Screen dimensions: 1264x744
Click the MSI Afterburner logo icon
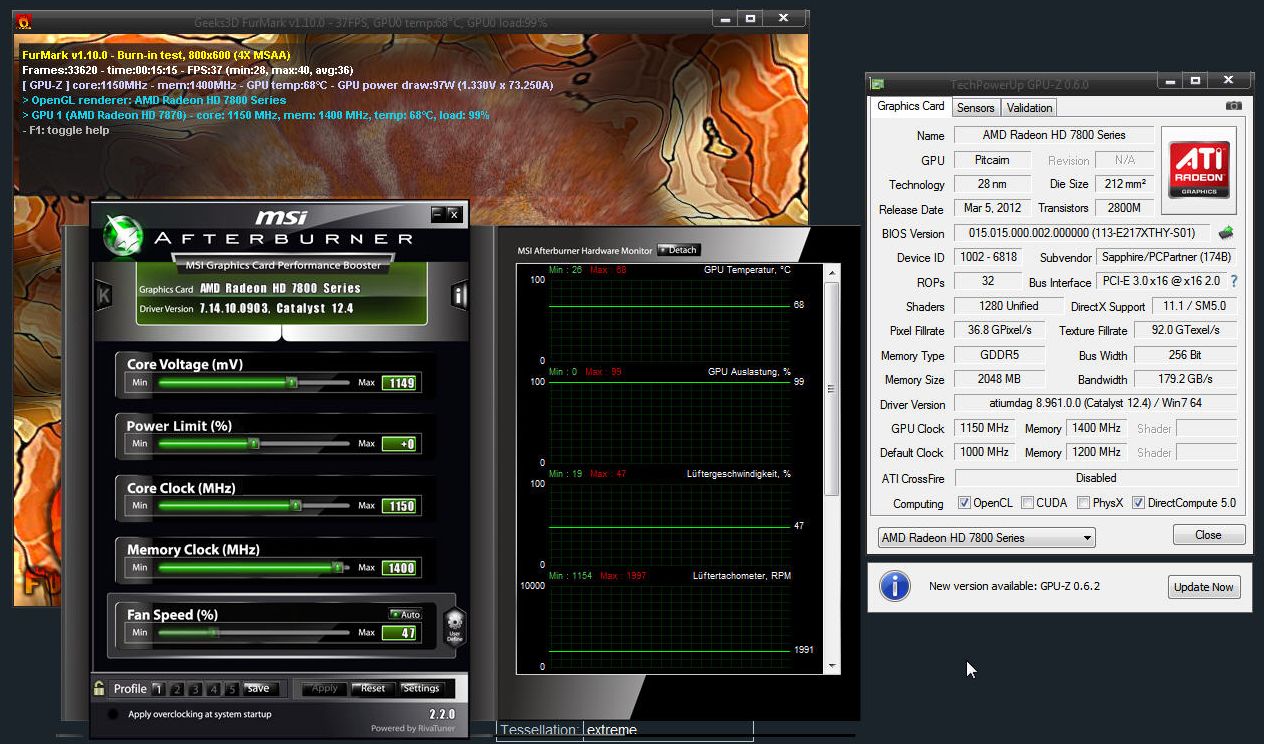tap(122, 237)
